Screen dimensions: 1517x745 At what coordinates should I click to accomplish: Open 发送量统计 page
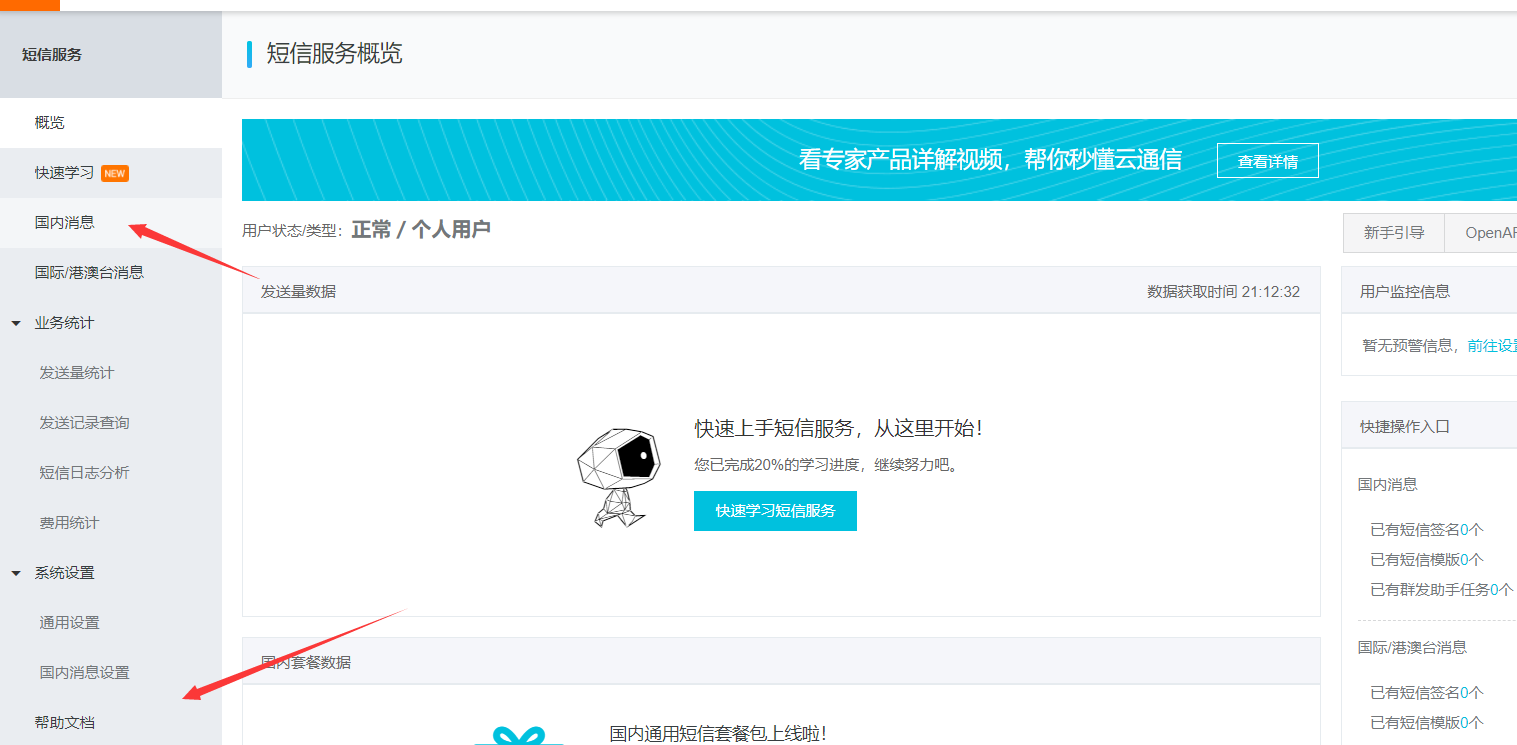[x=77, y=373]
